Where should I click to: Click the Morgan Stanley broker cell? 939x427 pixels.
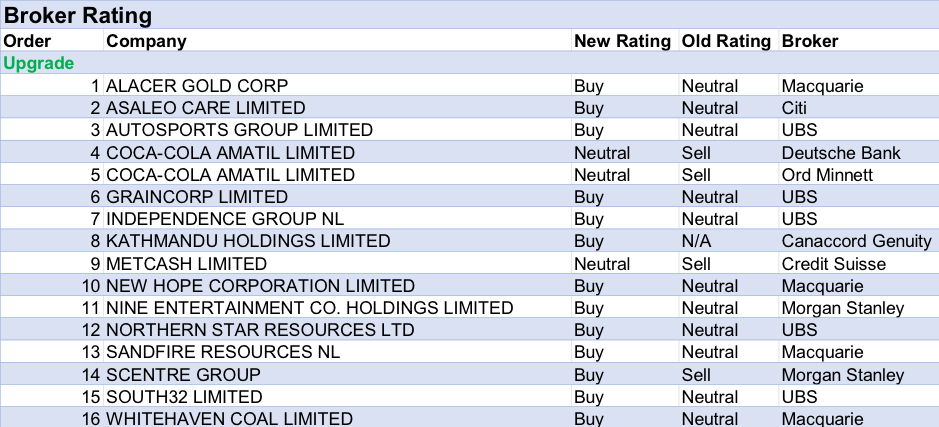pyautogui.click(x=842, y=375)
